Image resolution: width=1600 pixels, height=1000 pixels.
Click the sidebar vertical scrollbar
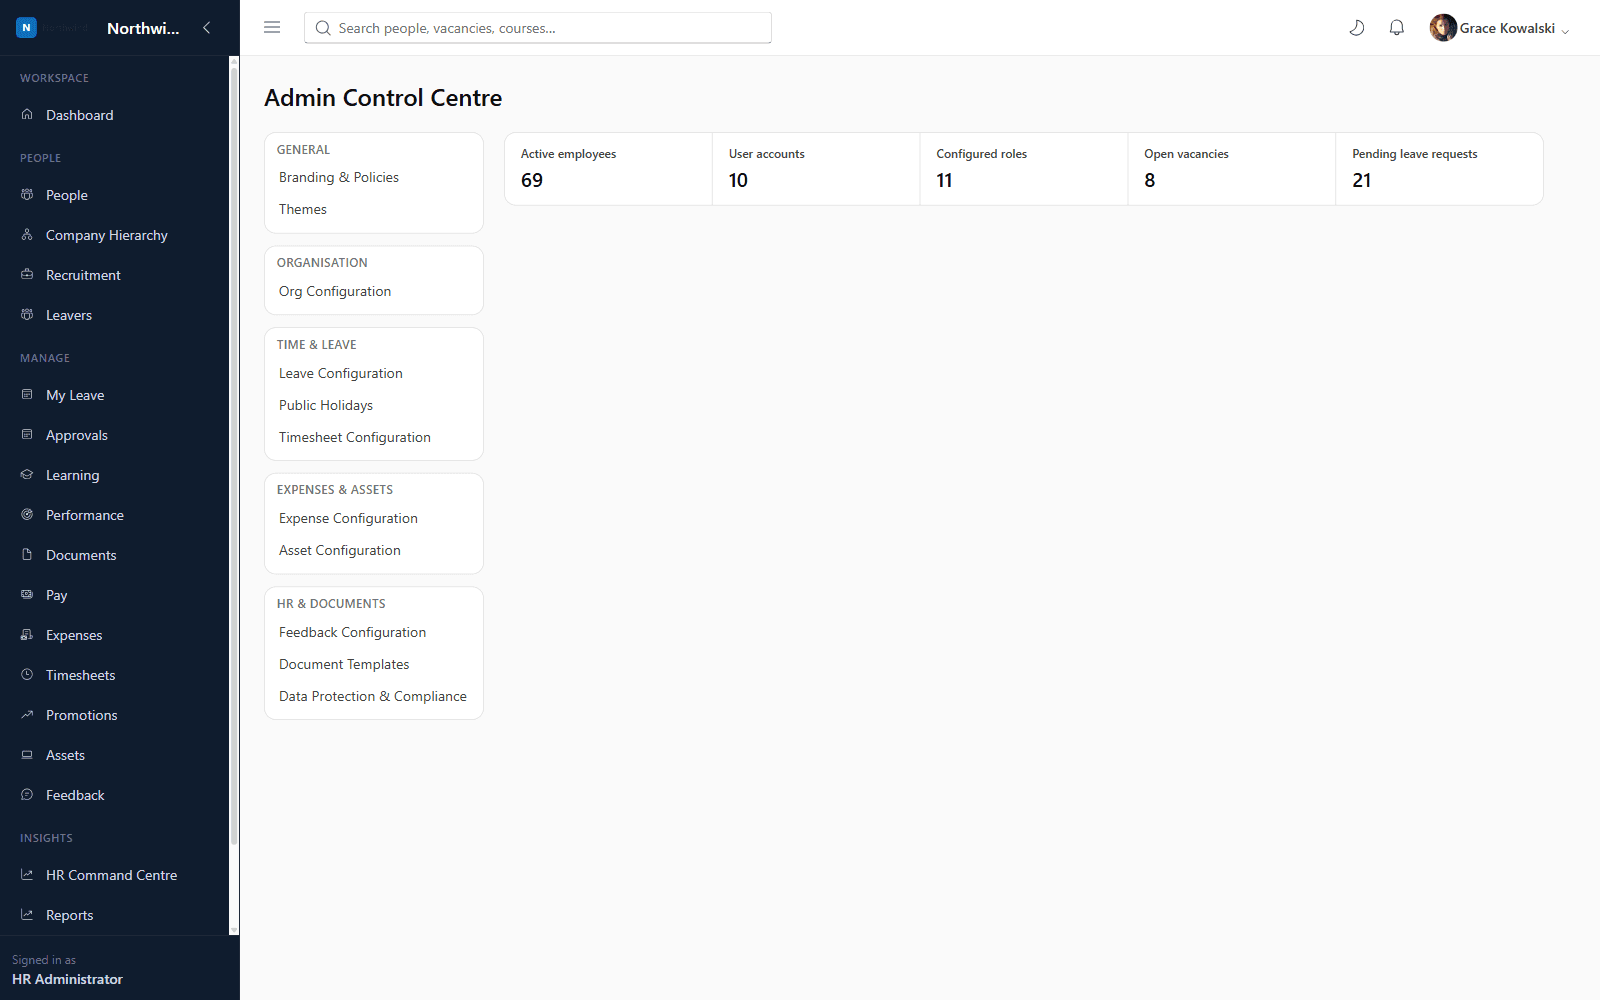click(x=234, y=455)
